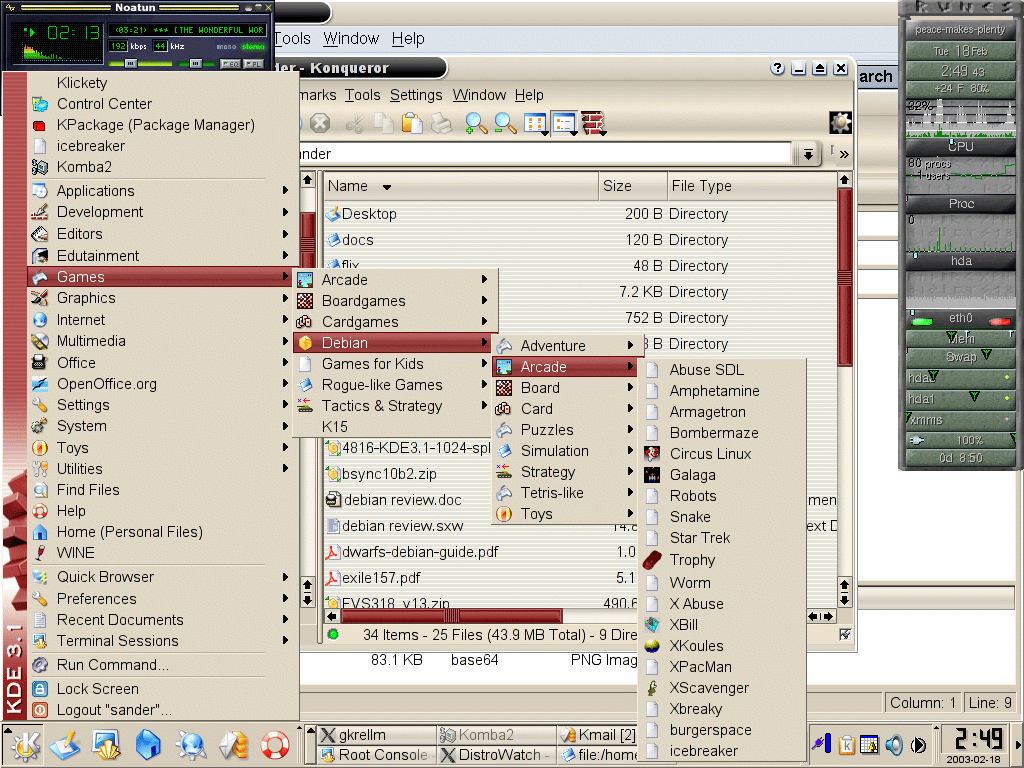Click the digital clock on the panel
Image resolution: width=1024 pixels, height=768 pixels.
pyautogui.click(x=978, y=739)
